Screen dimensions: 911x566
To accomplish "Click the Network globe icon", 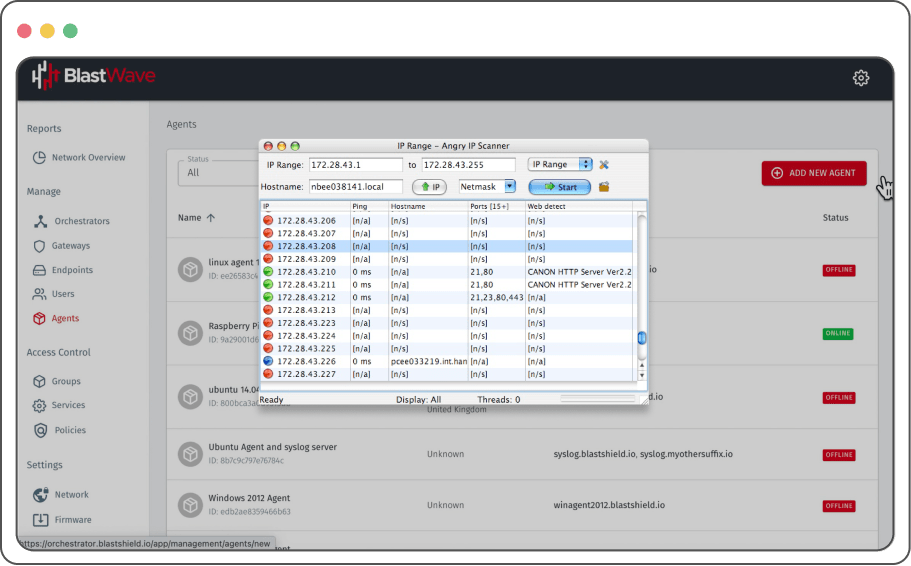I will pos(40,495).
